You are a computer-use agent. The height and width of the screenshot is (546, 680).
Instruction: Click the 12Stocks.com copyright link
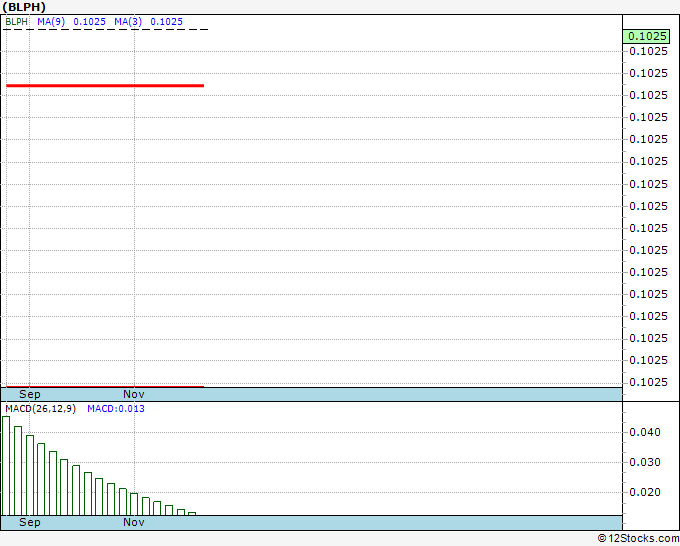tap(638, 538)
